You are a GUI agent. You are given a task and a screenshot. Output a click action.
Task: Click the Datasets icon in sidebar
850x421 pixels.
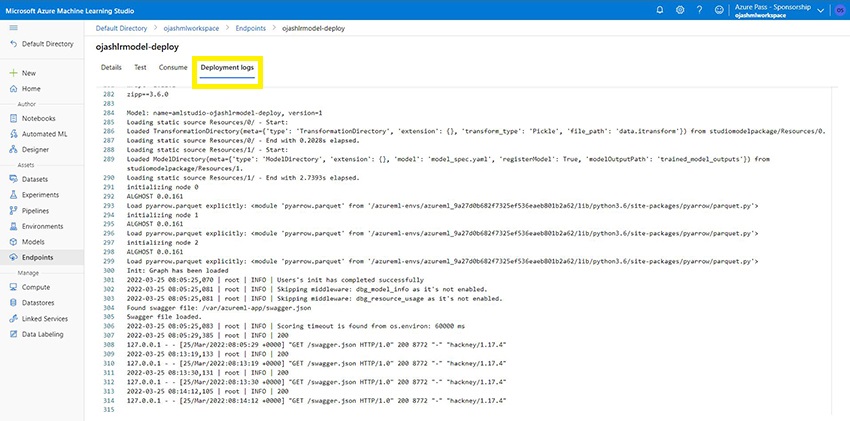pyautogui.click(x=14, y=179)
